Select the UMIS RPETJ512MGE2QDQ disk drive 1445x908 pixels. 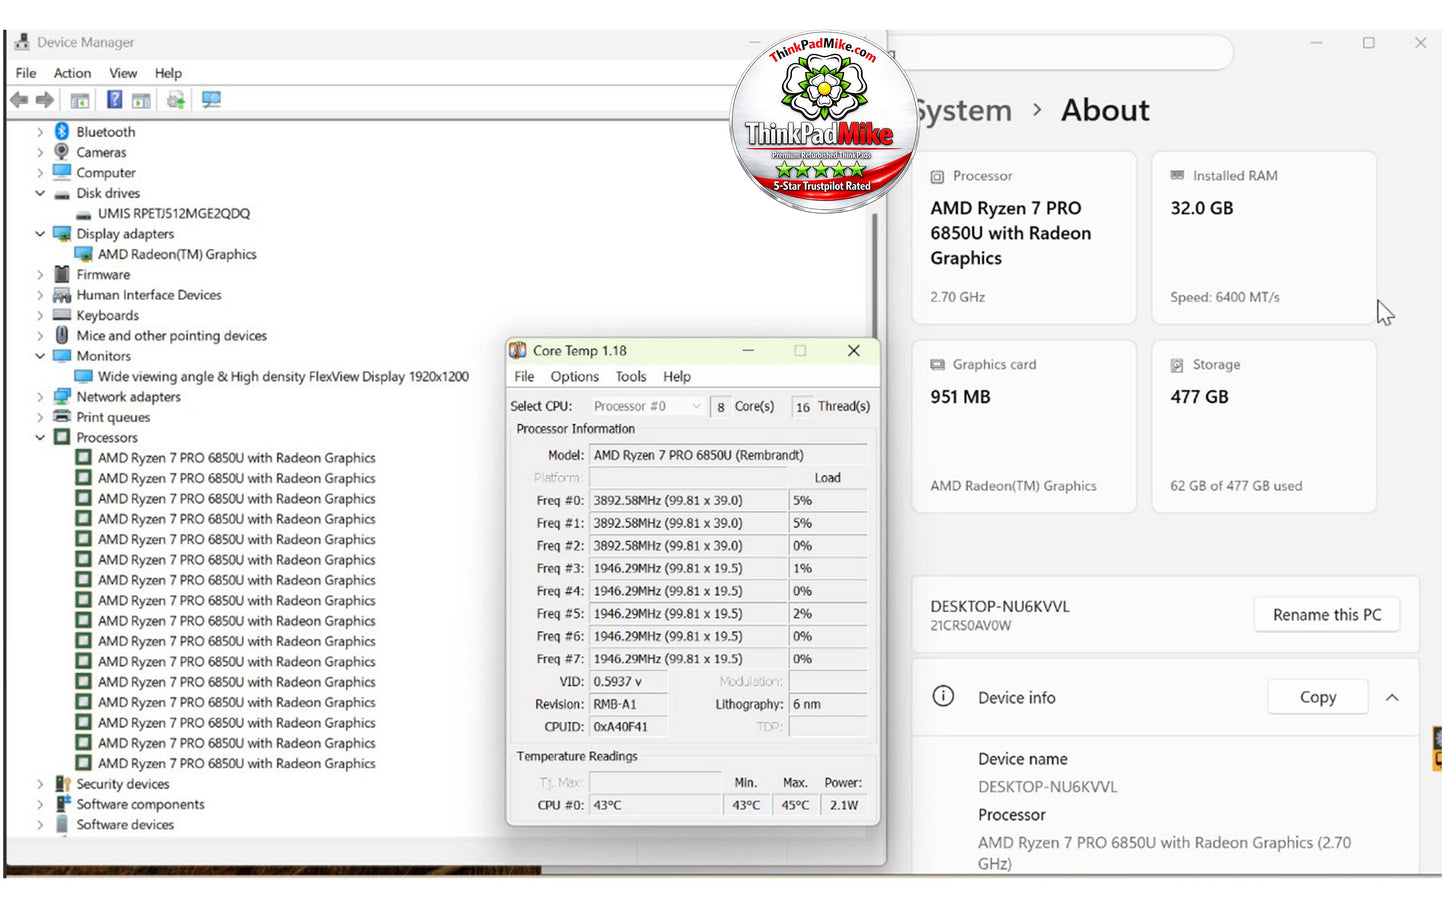(173, 213)
